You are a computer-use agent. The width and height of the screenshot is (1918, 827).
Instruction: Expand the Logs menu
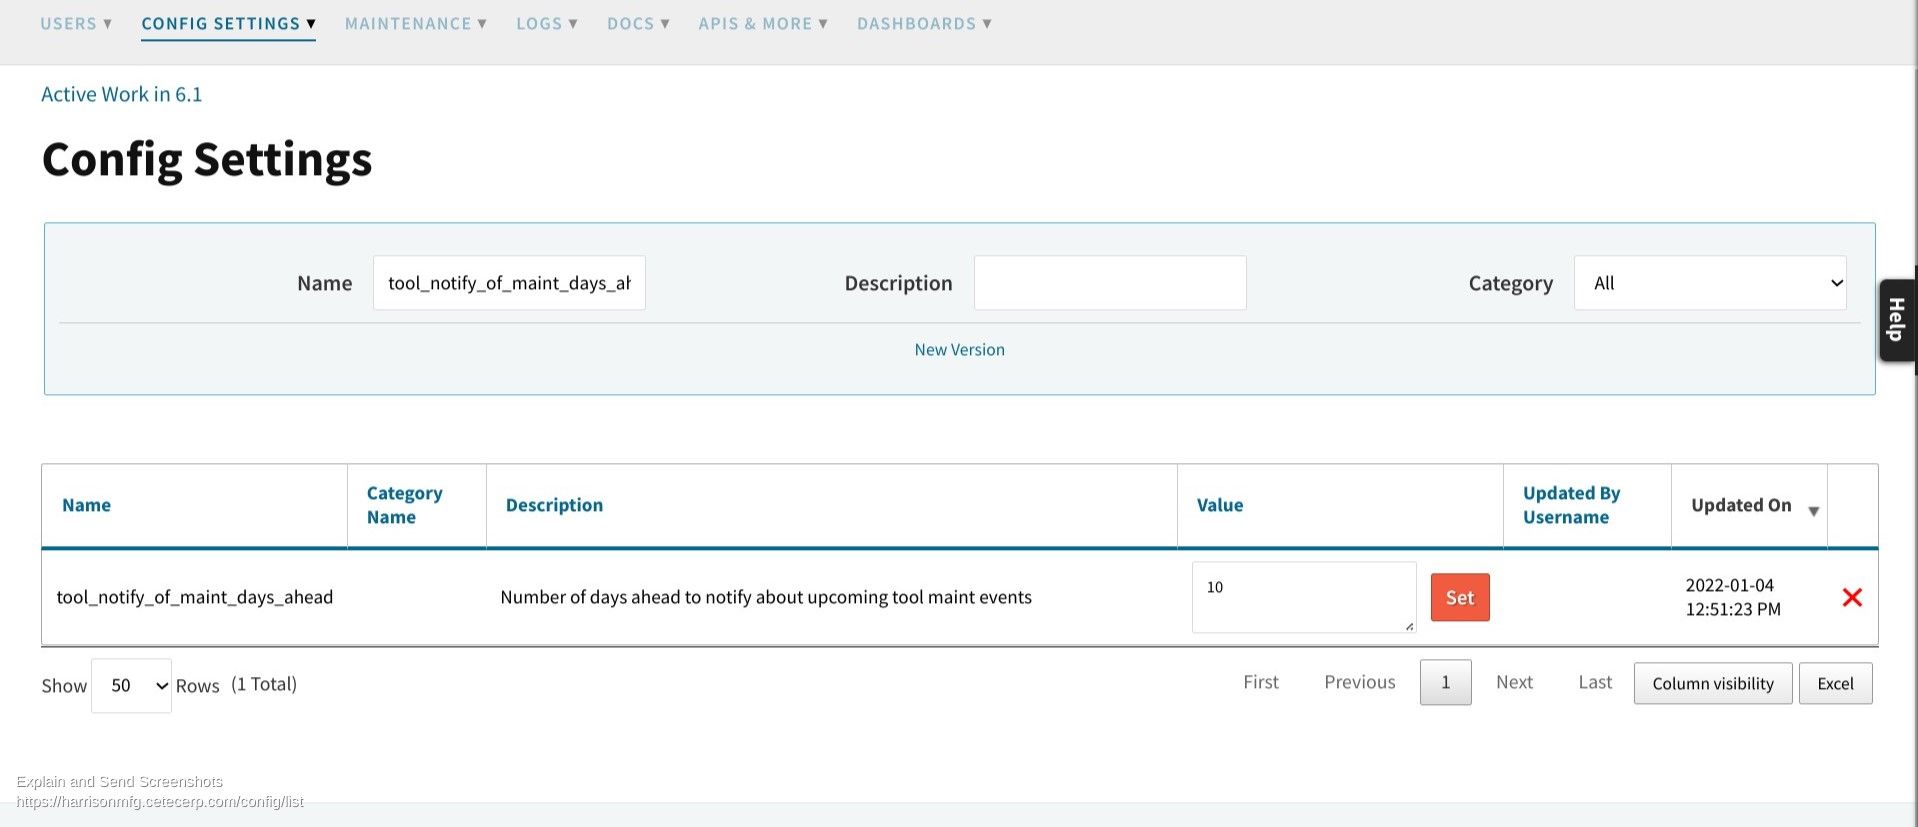point(546,23)
